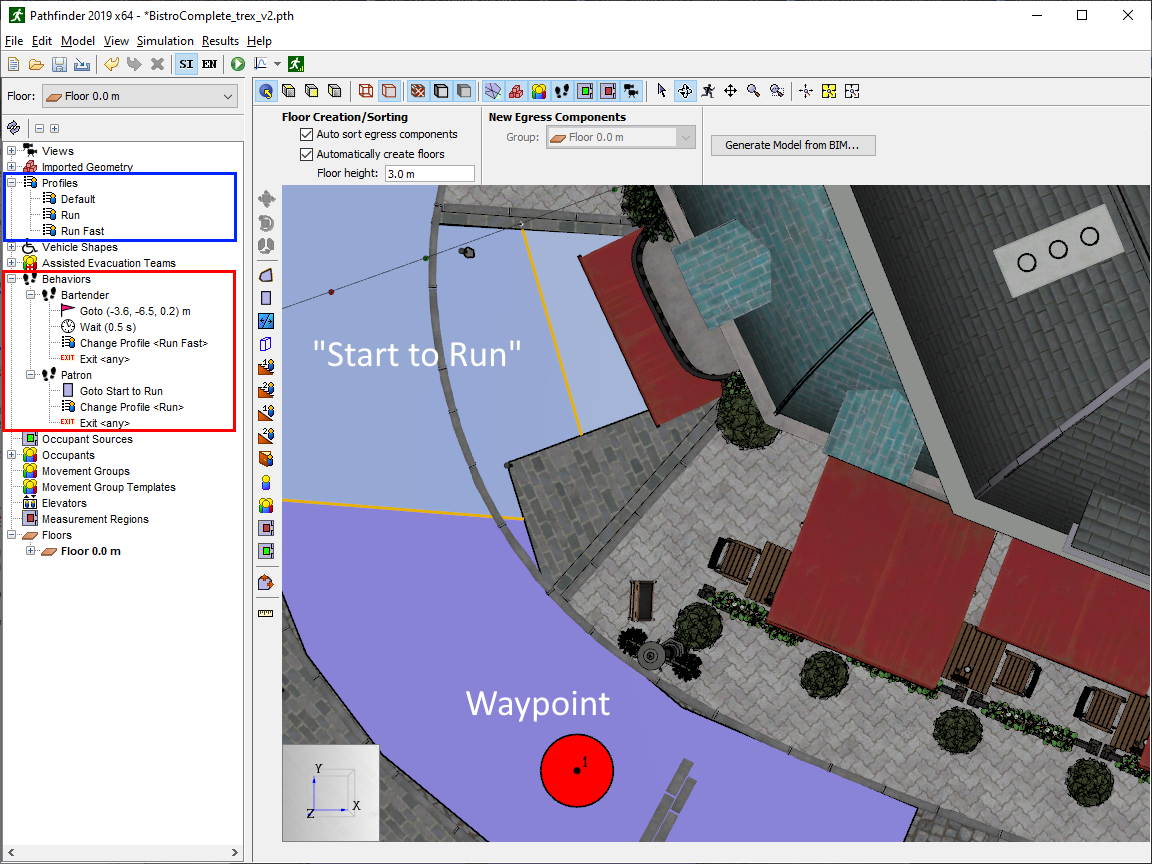This screenshot has height=864, width=1152.
Task: Click the measure ruler tool in side toolbar
Action: (266, 613)
